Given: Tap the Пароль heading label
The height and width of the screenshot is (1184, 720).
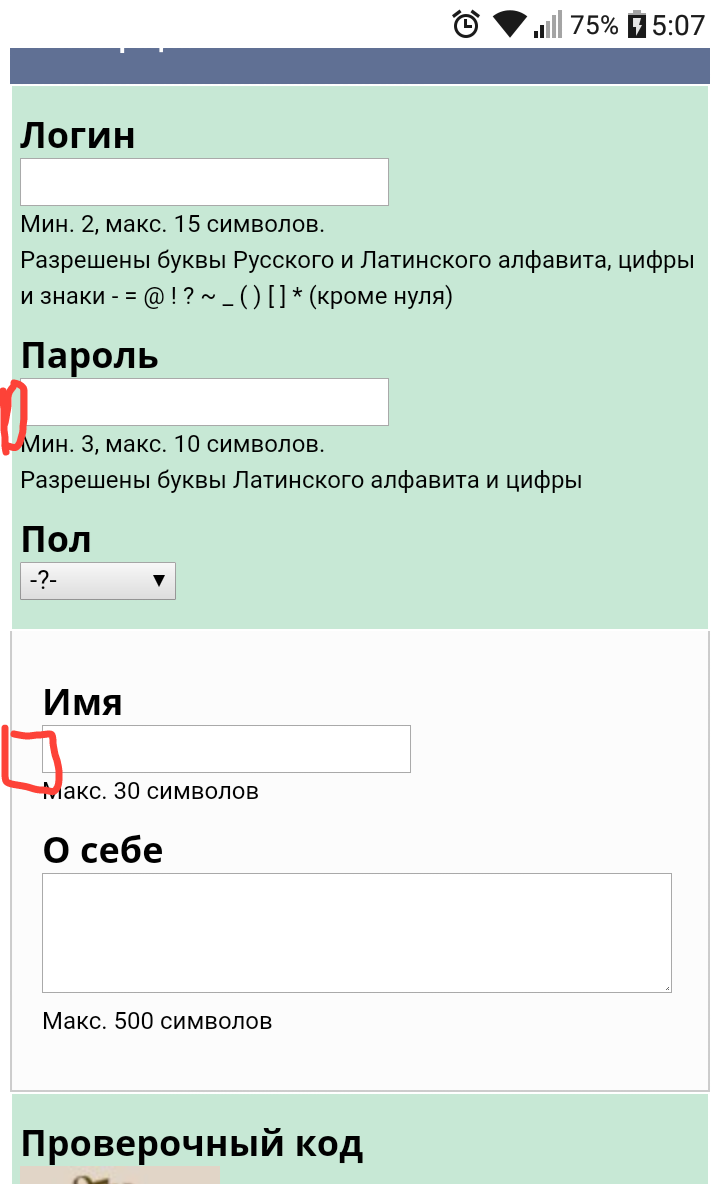Looking at the screenshot, I should pos(90,355).
